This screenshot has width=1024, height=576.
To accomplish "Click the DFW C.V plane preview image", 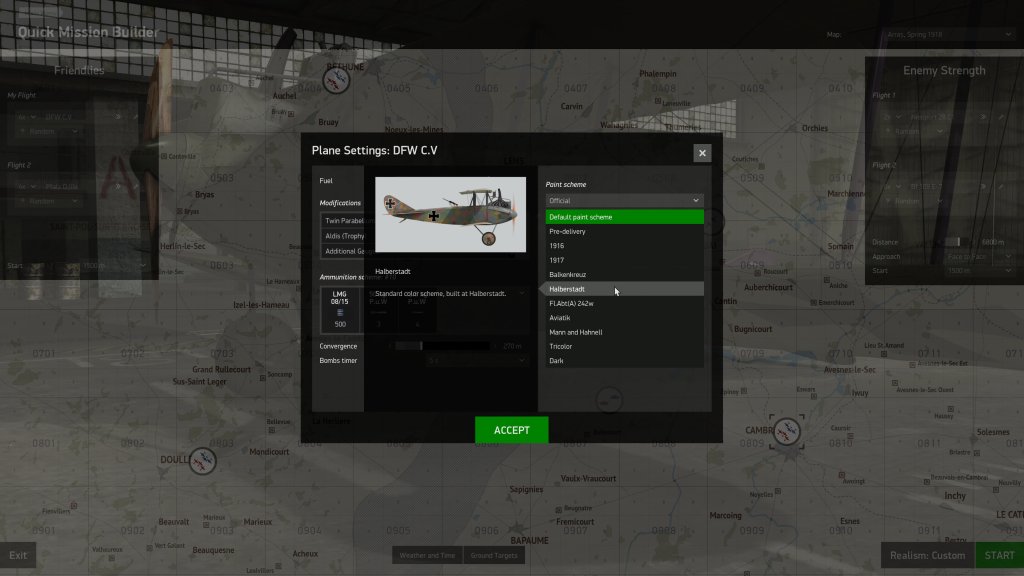I will click(450, 214).
